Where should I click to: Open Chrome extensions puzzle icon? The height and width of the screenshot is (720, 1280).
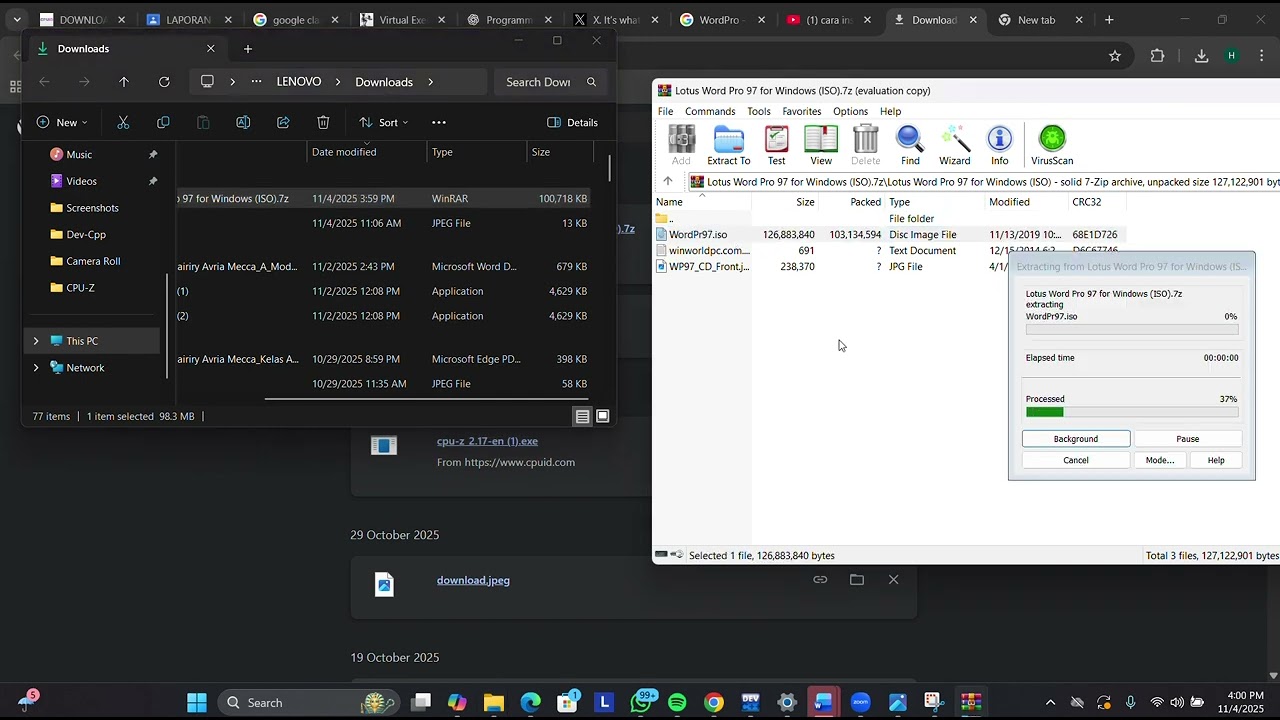click(x=1158, y=56)
